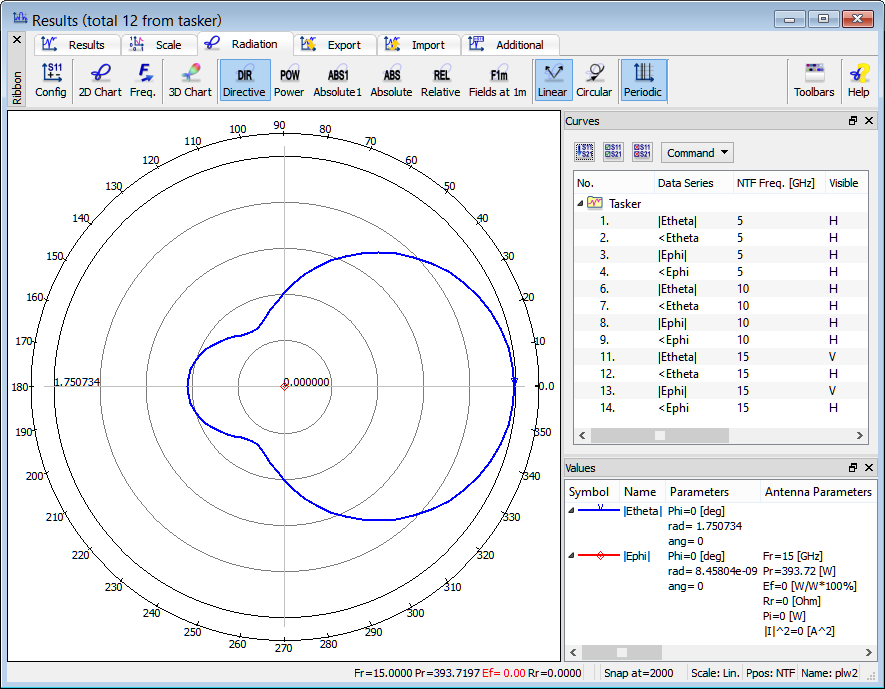Viewport: 885px width, 689px height.
Task: Open the Command dropdown in Curves
Action: click(x=697, y=153)
